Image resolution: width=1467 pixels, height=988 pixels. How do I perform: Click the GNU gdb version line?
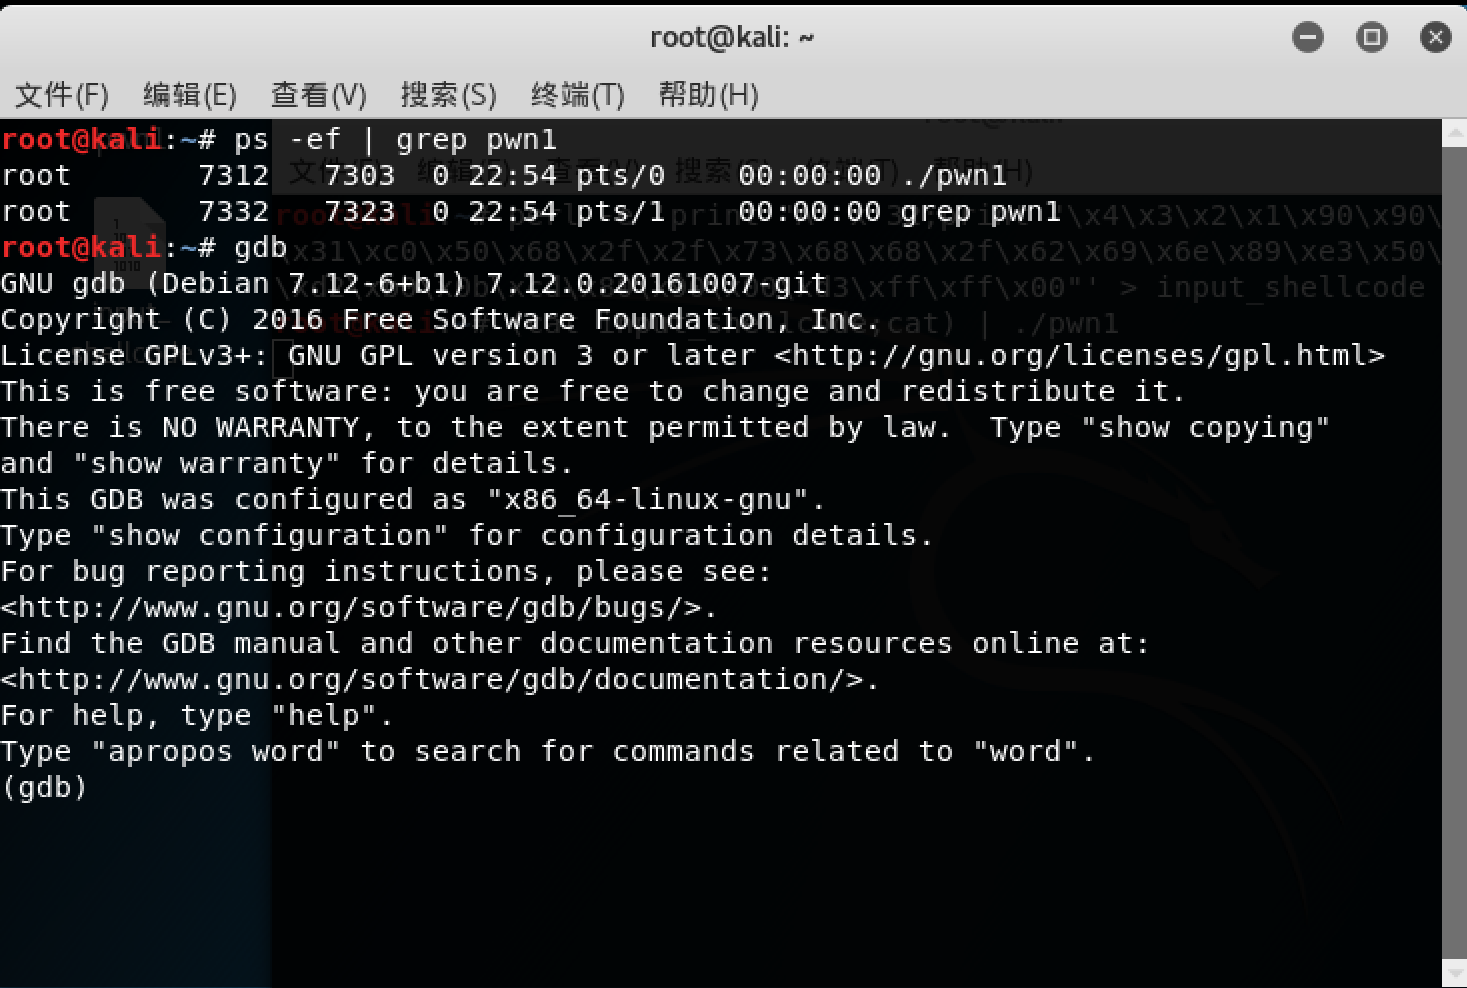(x=414, y=284)
